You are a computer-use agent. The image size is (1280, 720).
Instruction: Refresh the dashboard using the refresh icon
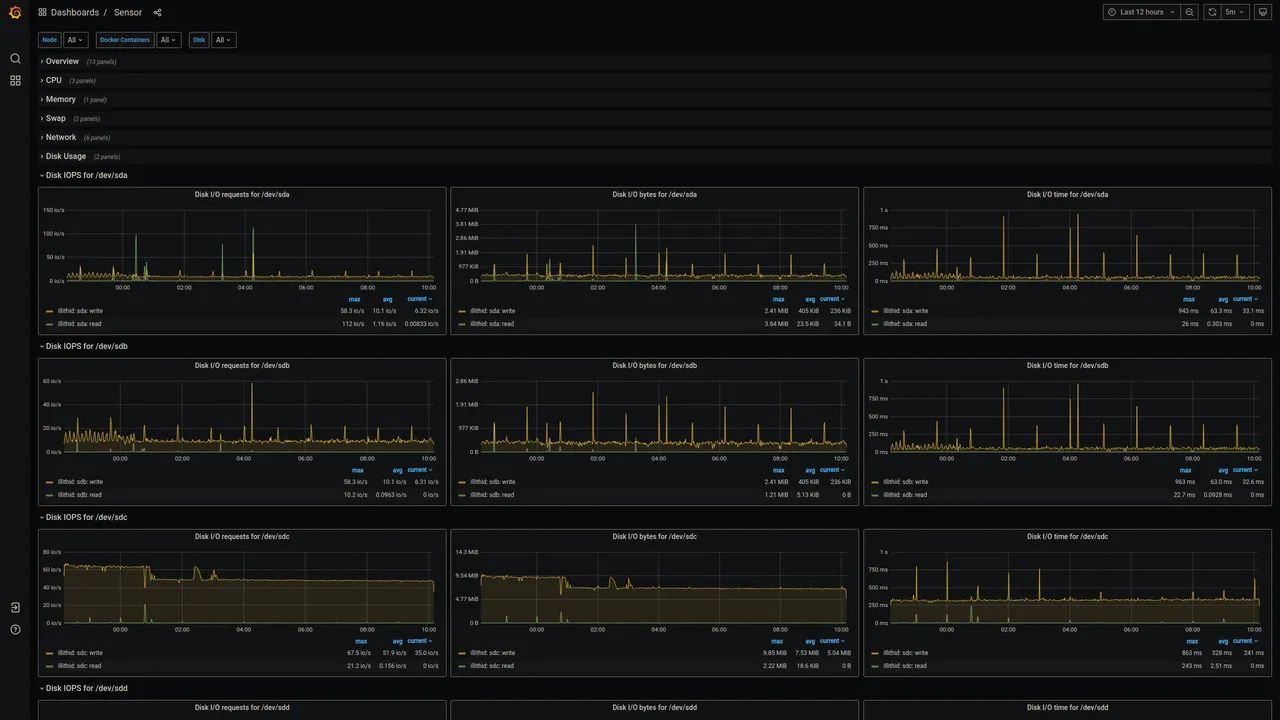tap(1212, 12)
